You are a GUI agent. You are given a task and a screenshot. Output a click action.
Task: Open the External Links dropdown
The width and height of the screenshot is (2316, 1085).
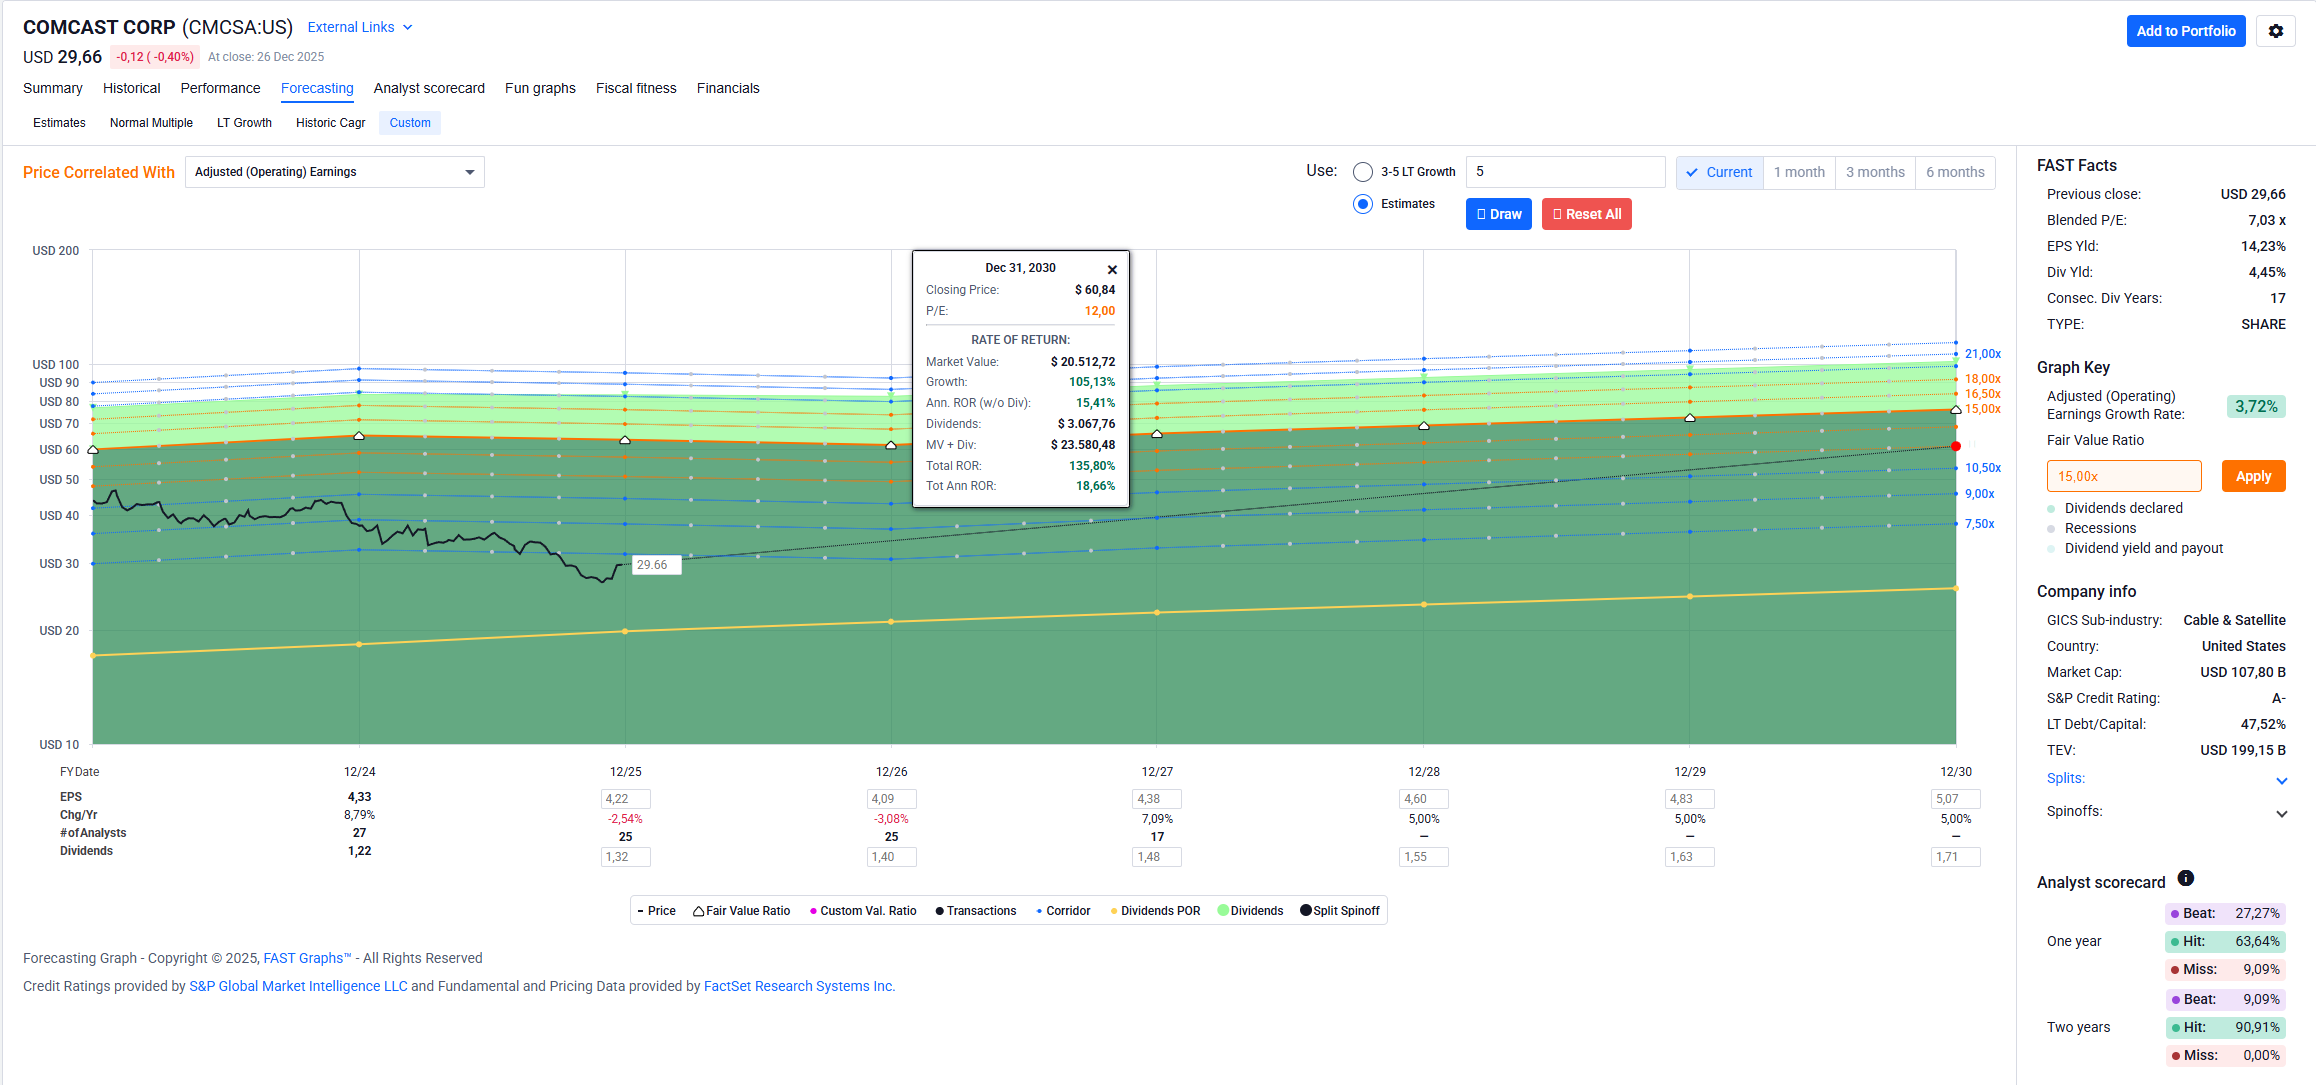click(359, 27)
